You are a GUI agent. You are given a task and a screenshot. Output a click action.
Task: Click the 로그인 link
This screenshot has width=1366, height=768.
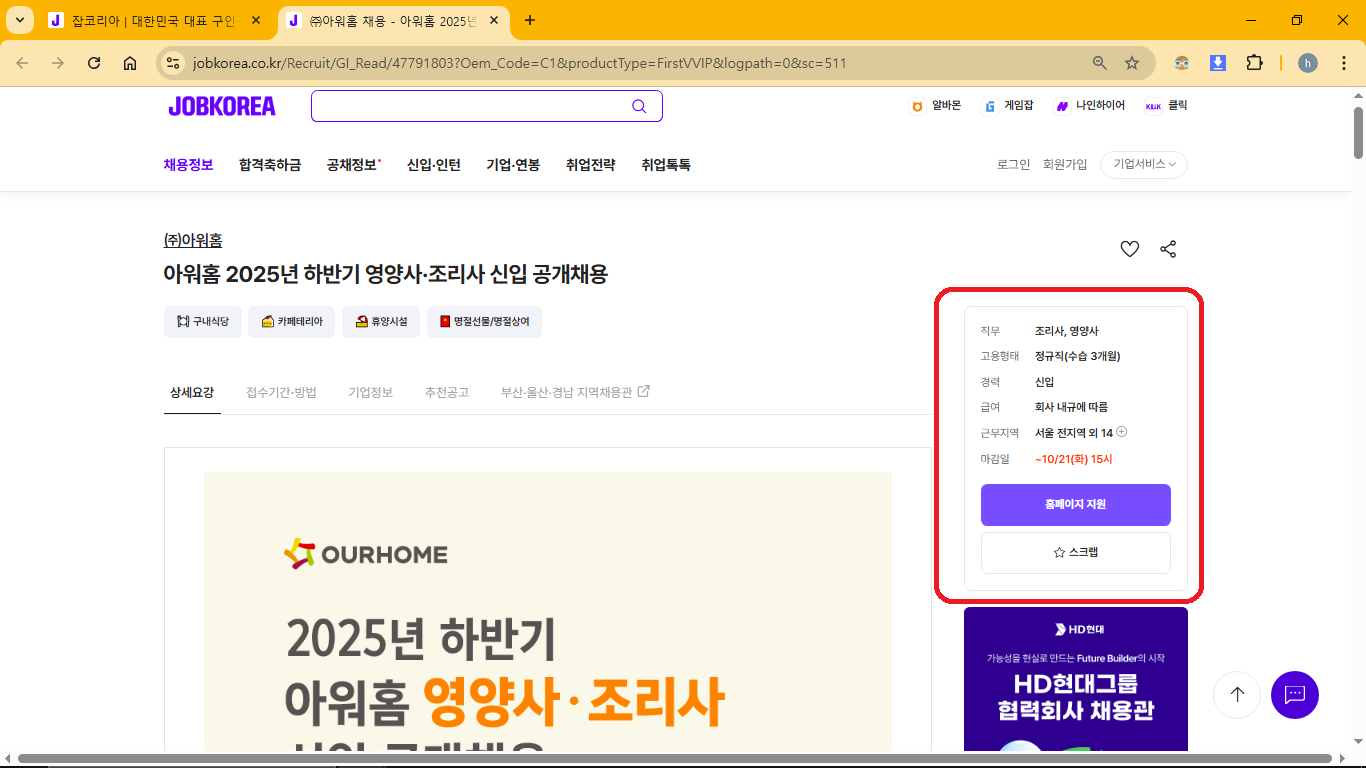click(1013, 165)
